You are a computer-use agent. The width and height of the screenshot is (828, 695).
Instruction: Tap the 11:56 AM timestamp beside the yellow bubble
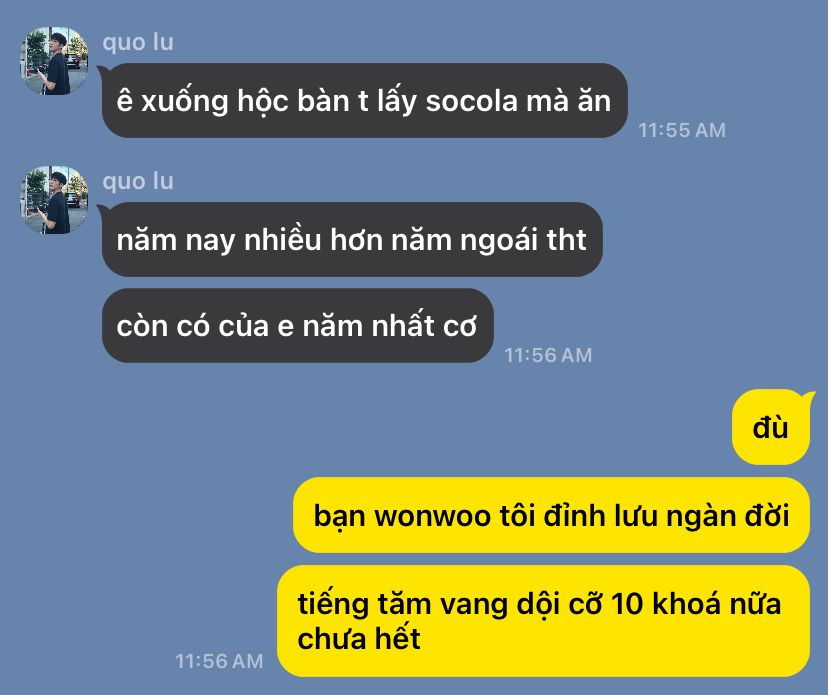[x=219, y=661]
